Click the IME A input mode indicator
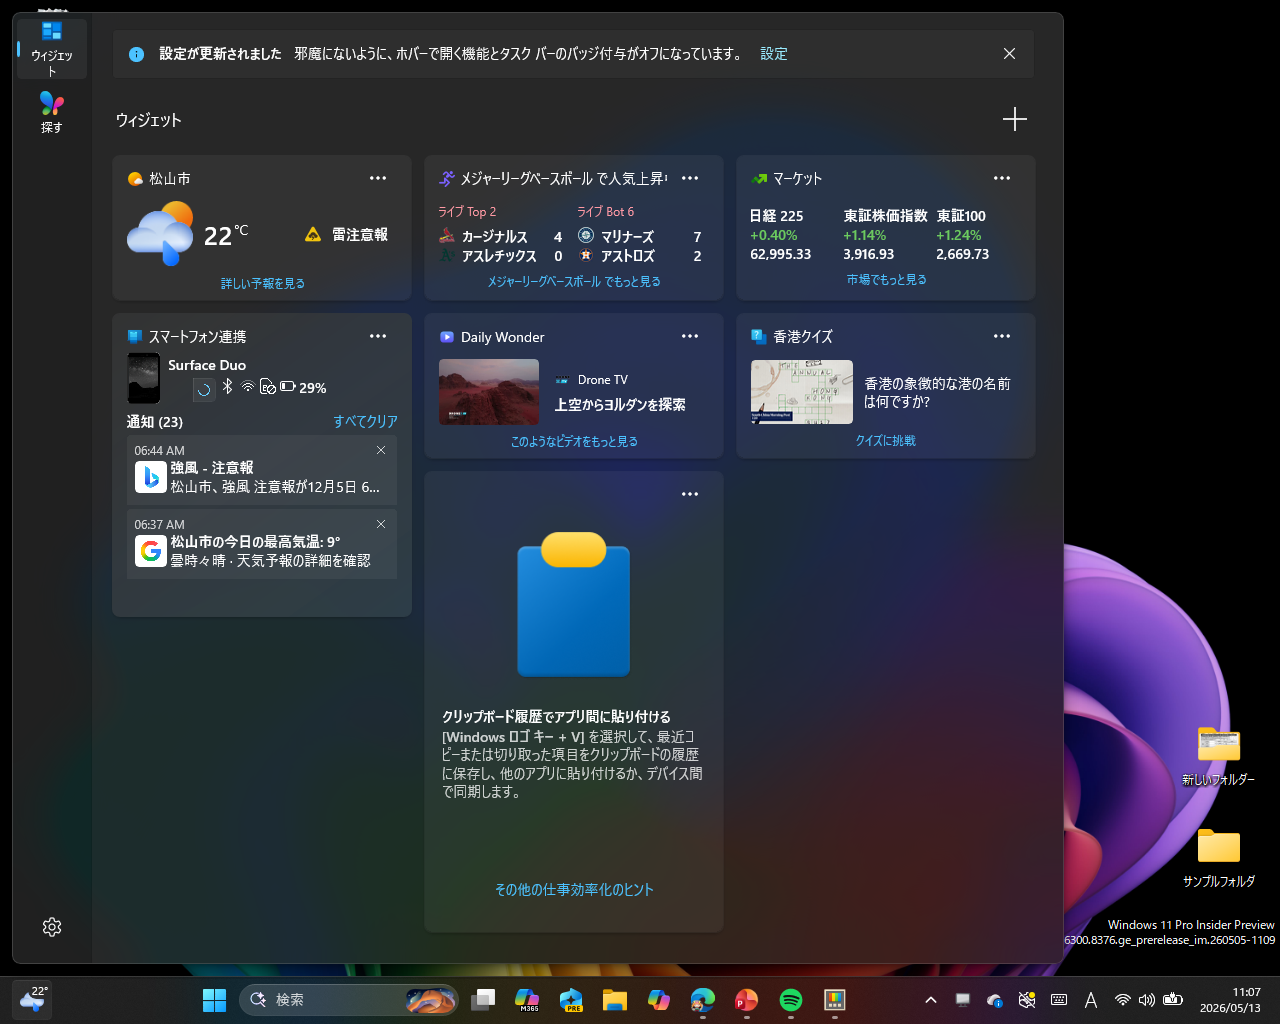Viewport: 1280px width, 1024px height. [1091, 1000]
